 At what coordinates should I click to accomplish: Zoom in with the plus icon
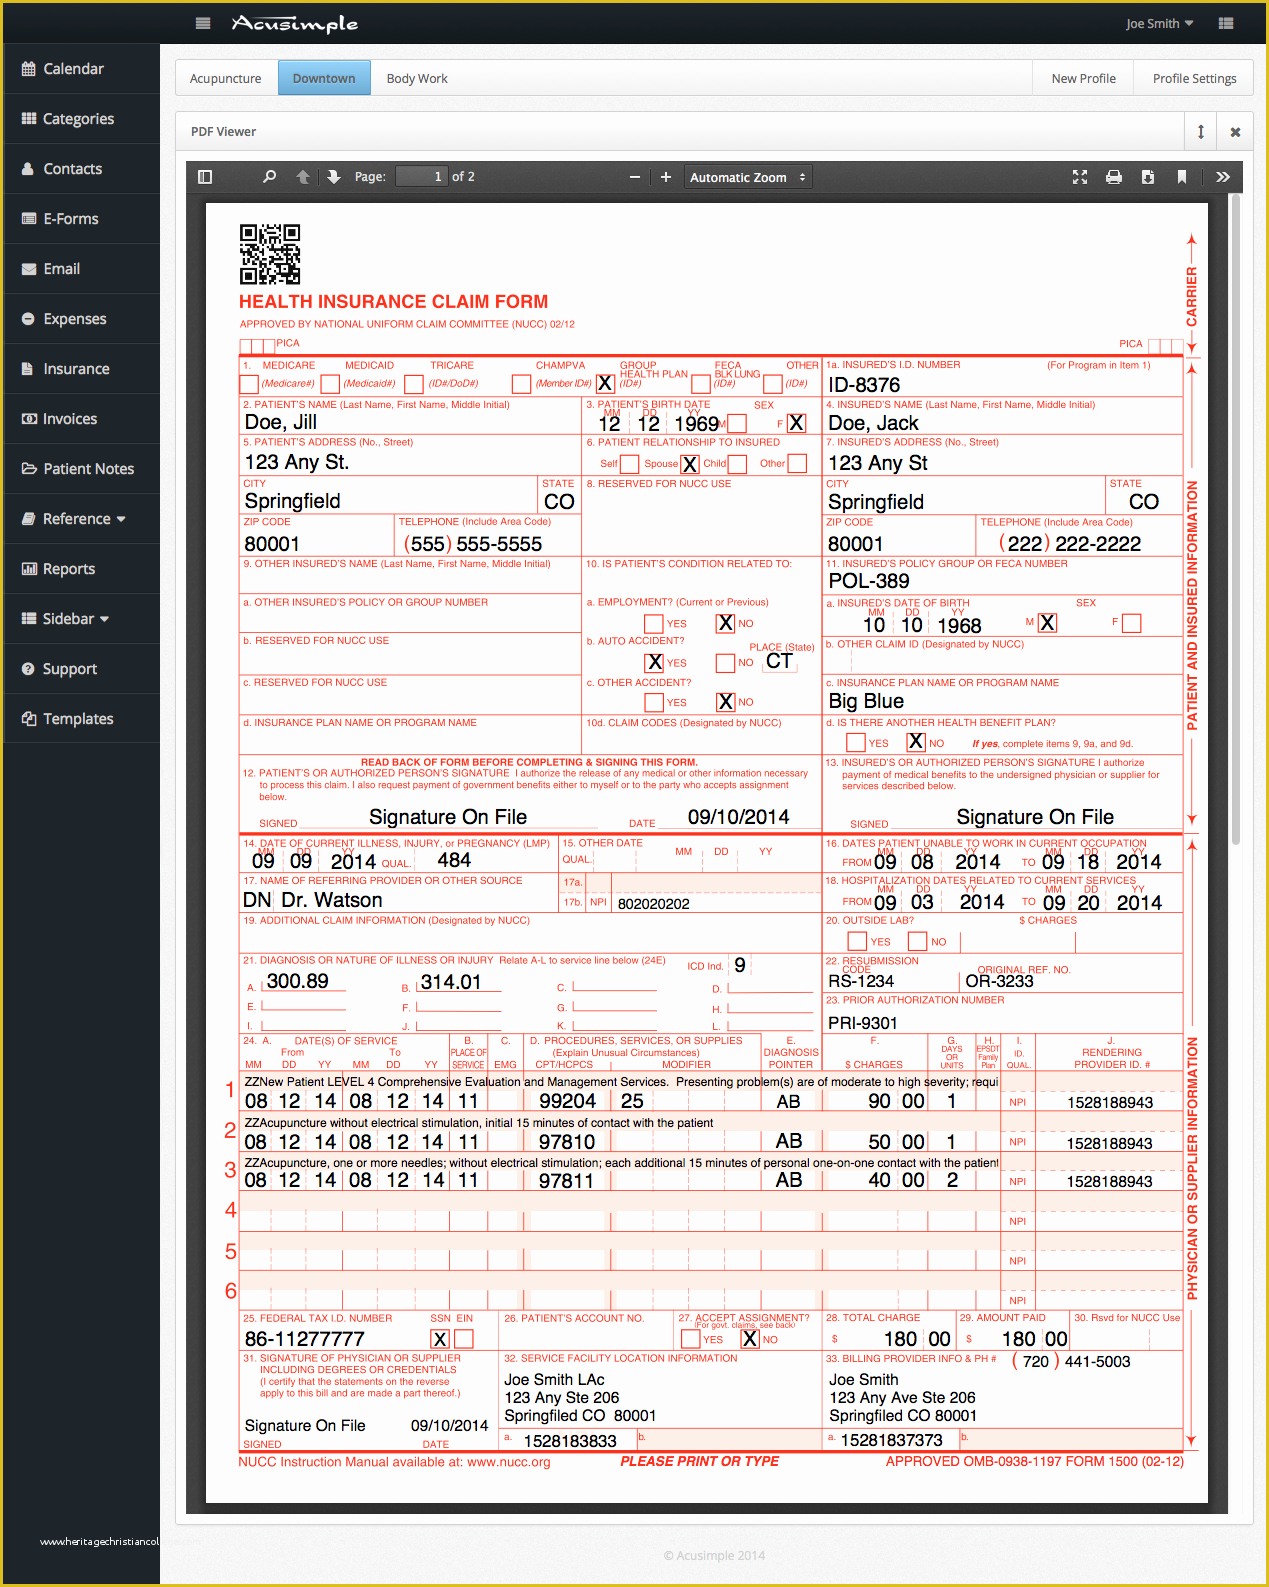tap(666, 177)
